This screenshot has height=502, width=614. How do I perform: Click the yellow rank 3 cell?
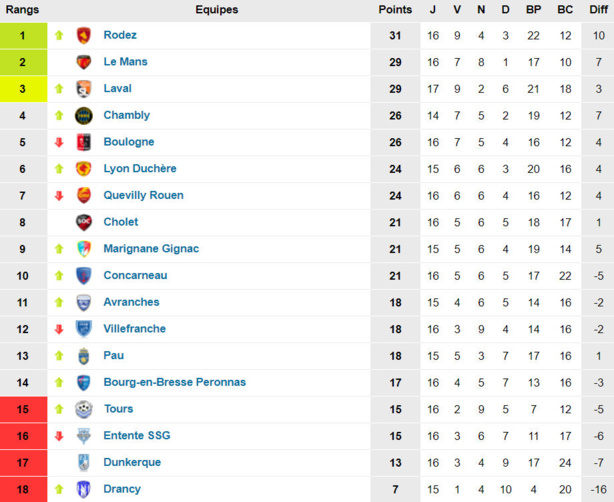click(23, 89)
